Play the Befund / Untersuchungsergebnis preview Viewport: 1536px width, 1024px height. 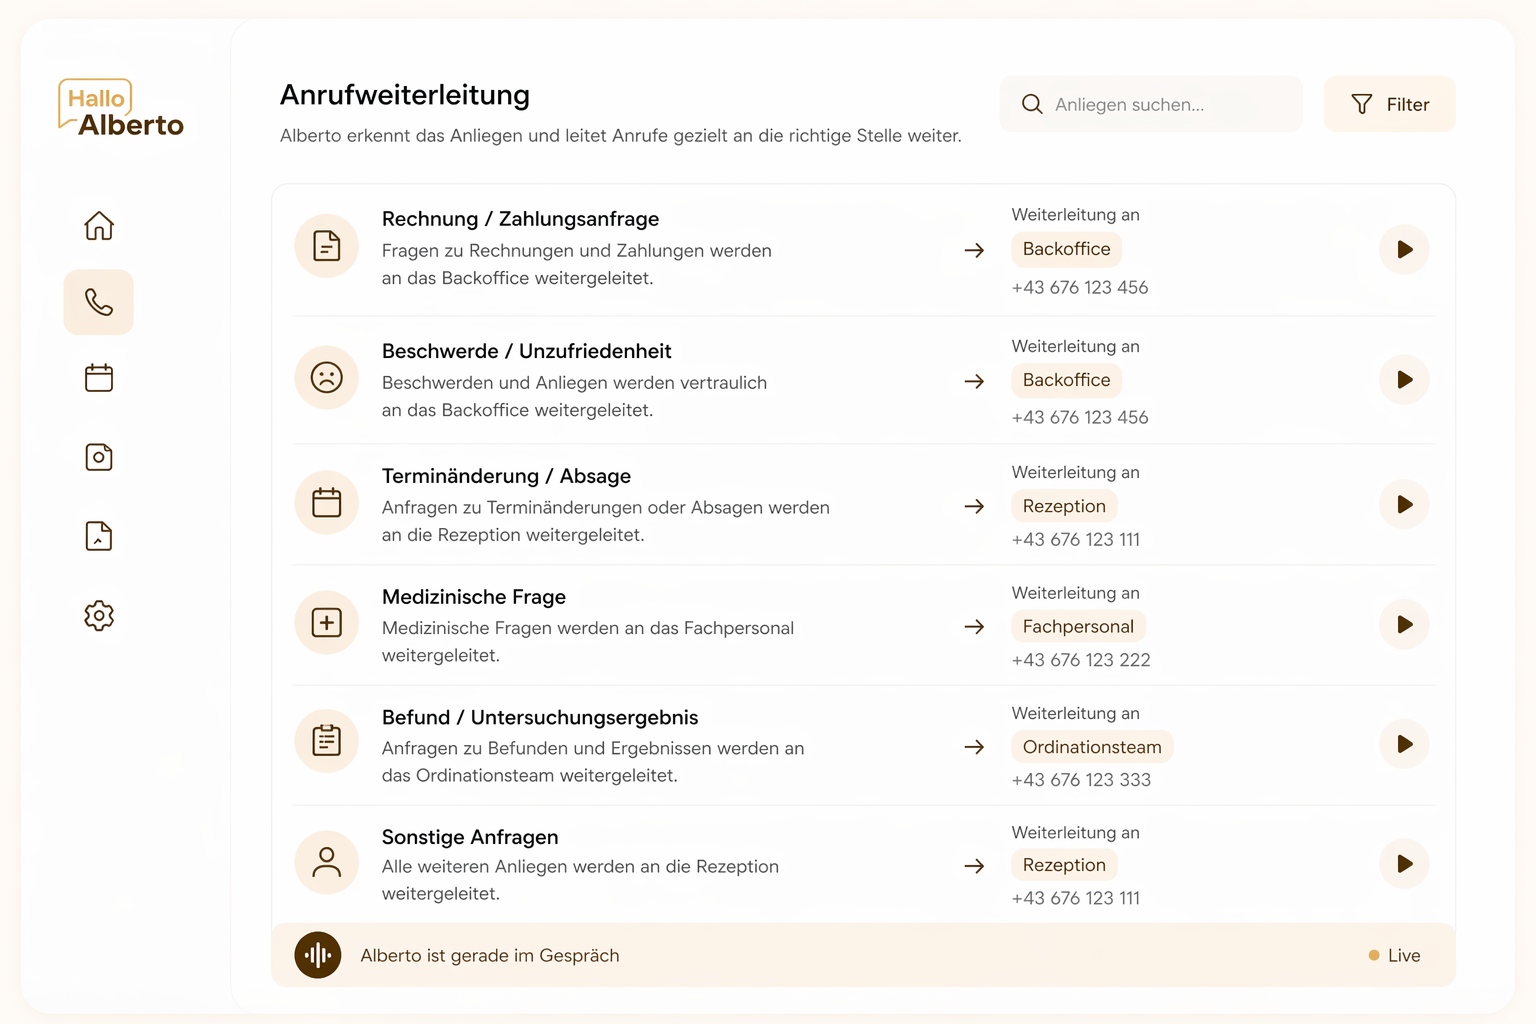(x=1404, y=744)
